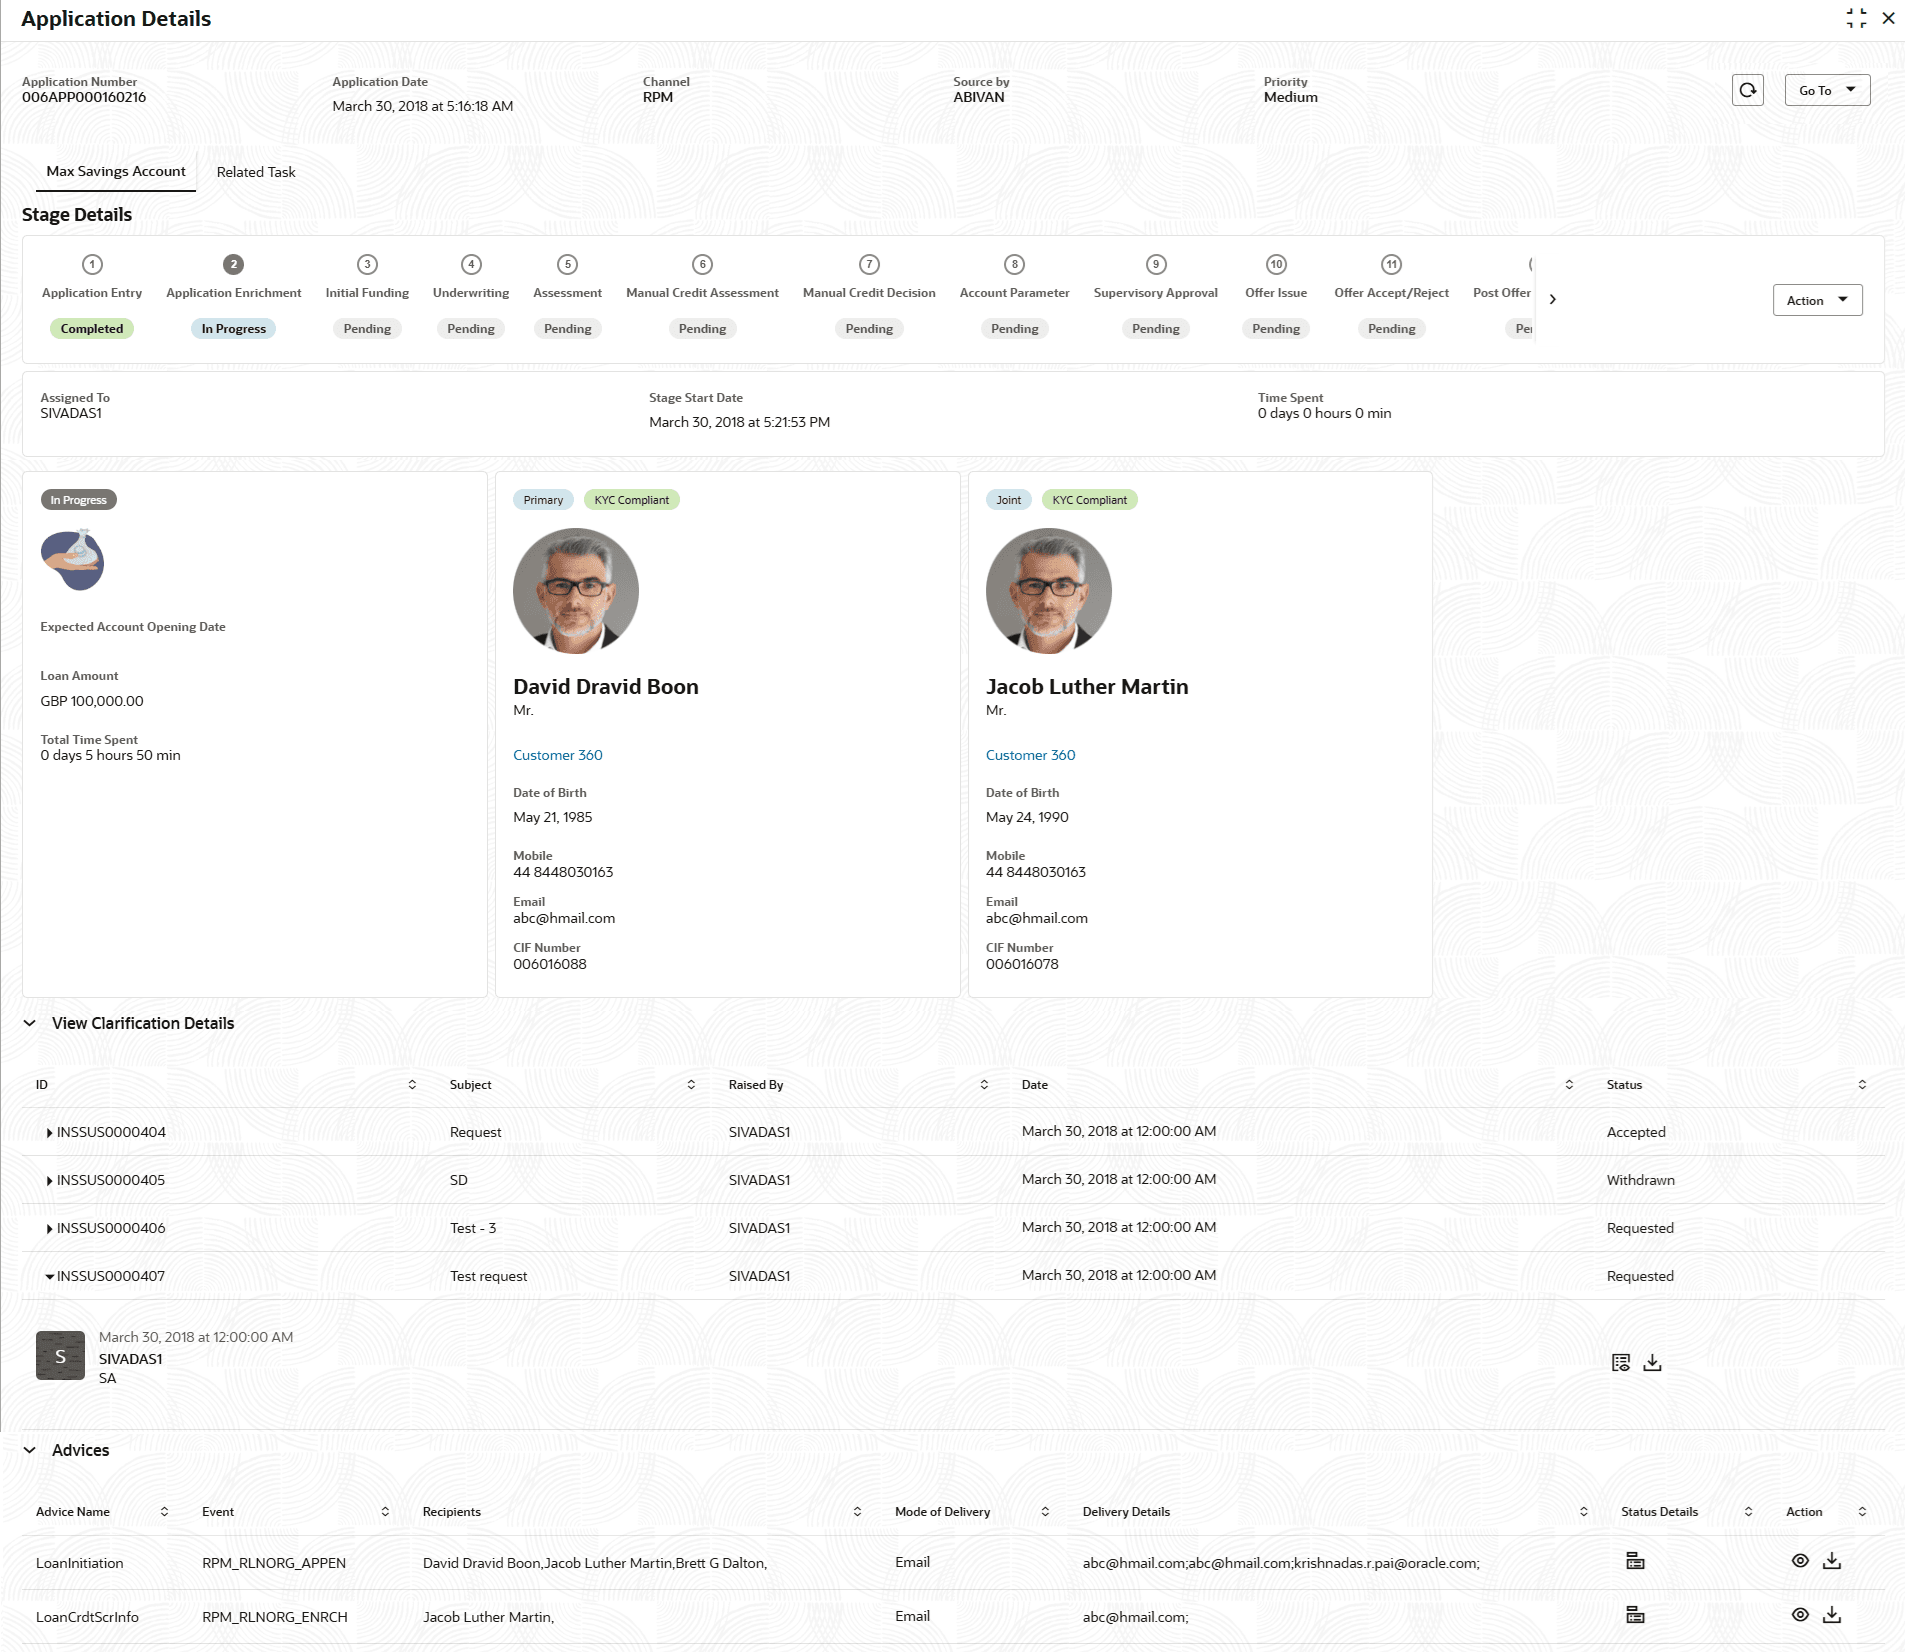This screenshot has height=1652, width=1905.
Task: Sort advices by Action column
Action: (x=1862, y=1512)
